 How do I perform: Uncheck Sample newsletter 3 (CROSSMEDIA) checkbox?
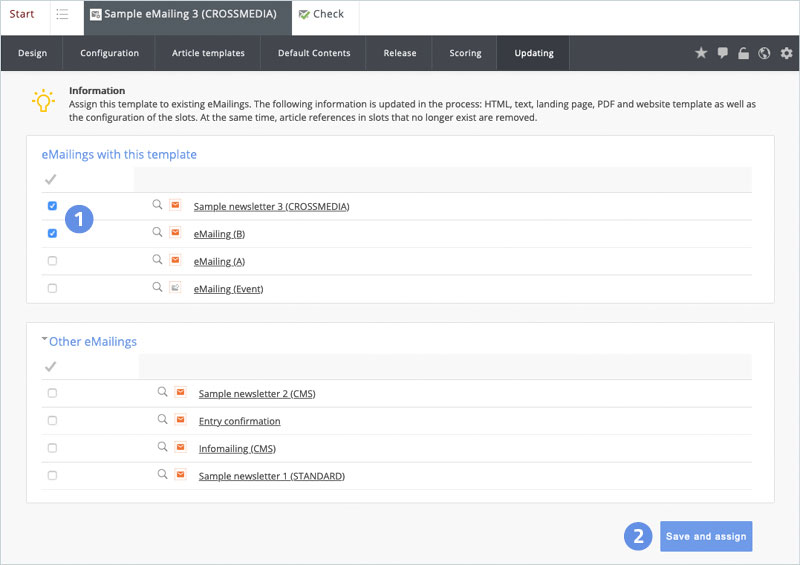(x=52, y=206)
